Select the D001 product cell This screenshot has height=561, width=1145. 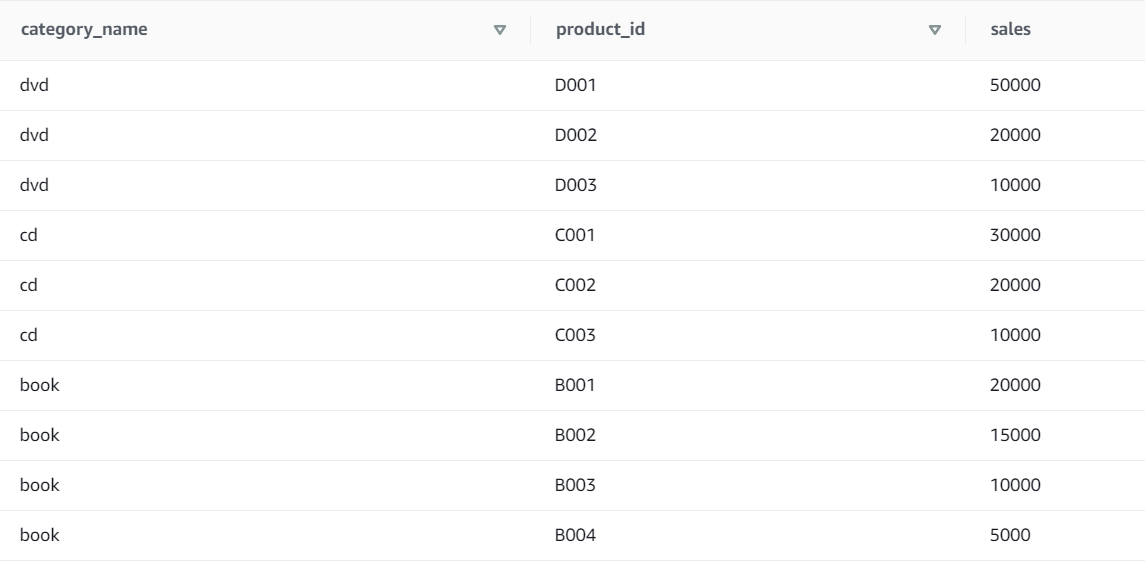click(576, 86)
